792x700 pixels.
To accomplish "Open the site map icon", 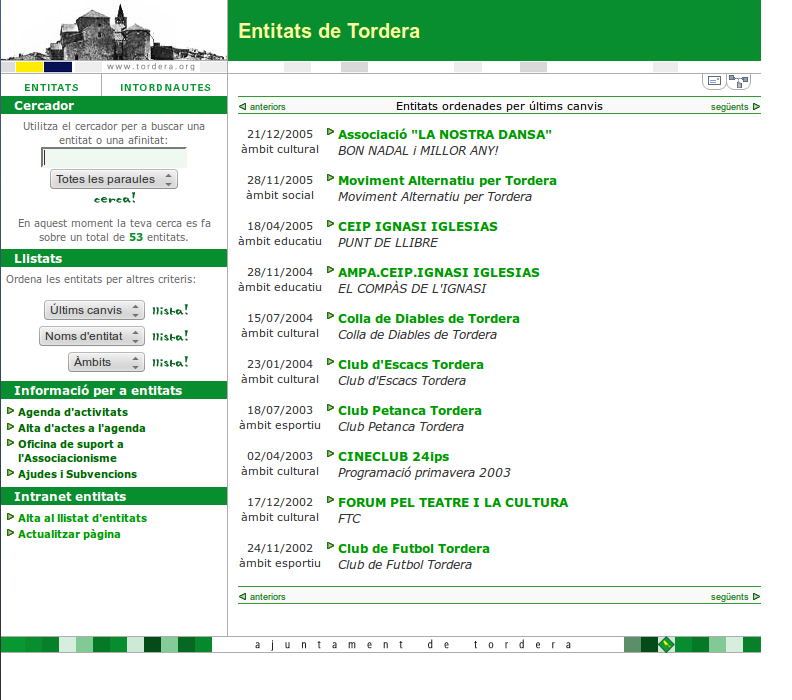I will [x=738, y=81].
